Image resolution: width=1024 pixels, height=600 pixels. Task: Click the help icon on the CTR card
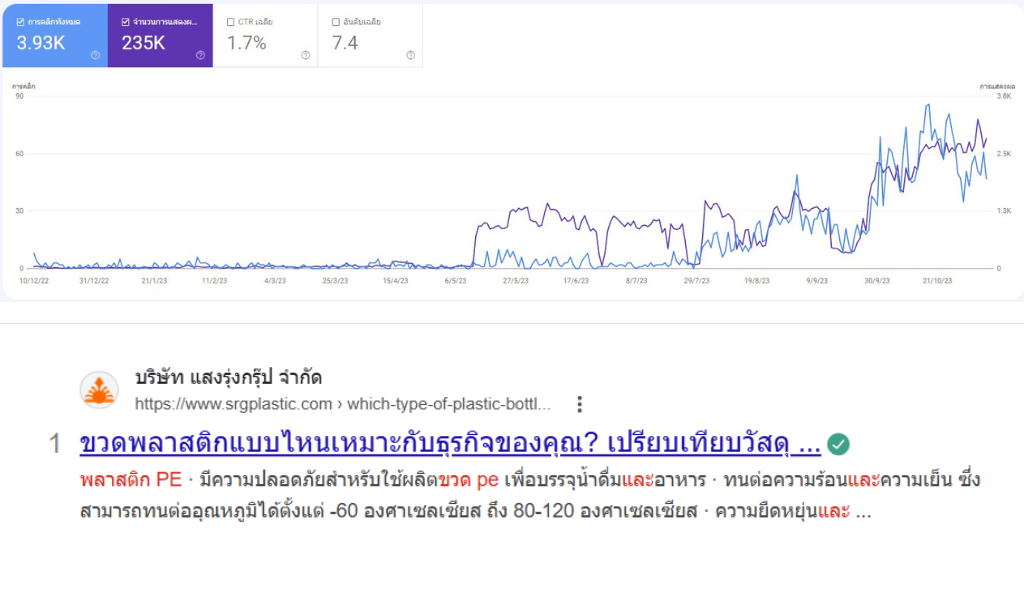[304, 54]
